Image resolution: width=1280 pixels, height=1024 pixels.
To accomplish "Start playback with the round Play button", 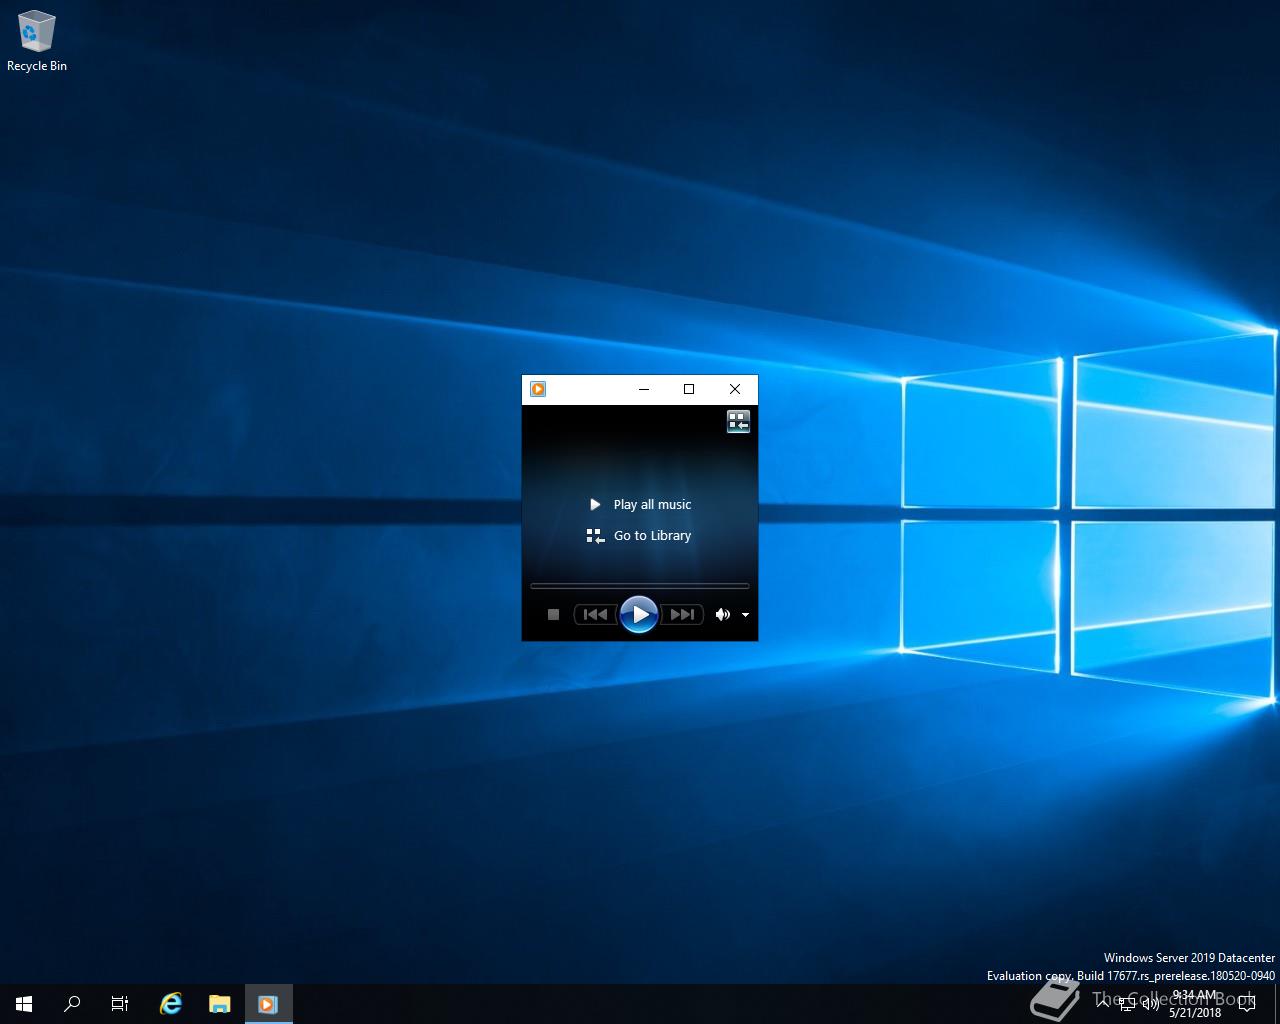I will click(x=639, y=615).
